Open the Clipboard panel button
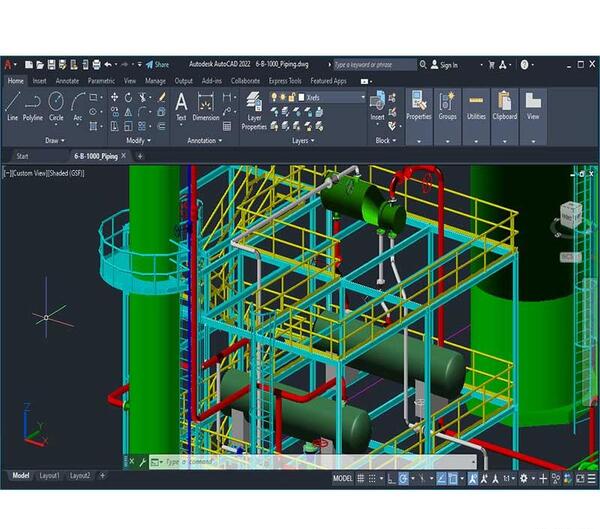 coord(505,116)
